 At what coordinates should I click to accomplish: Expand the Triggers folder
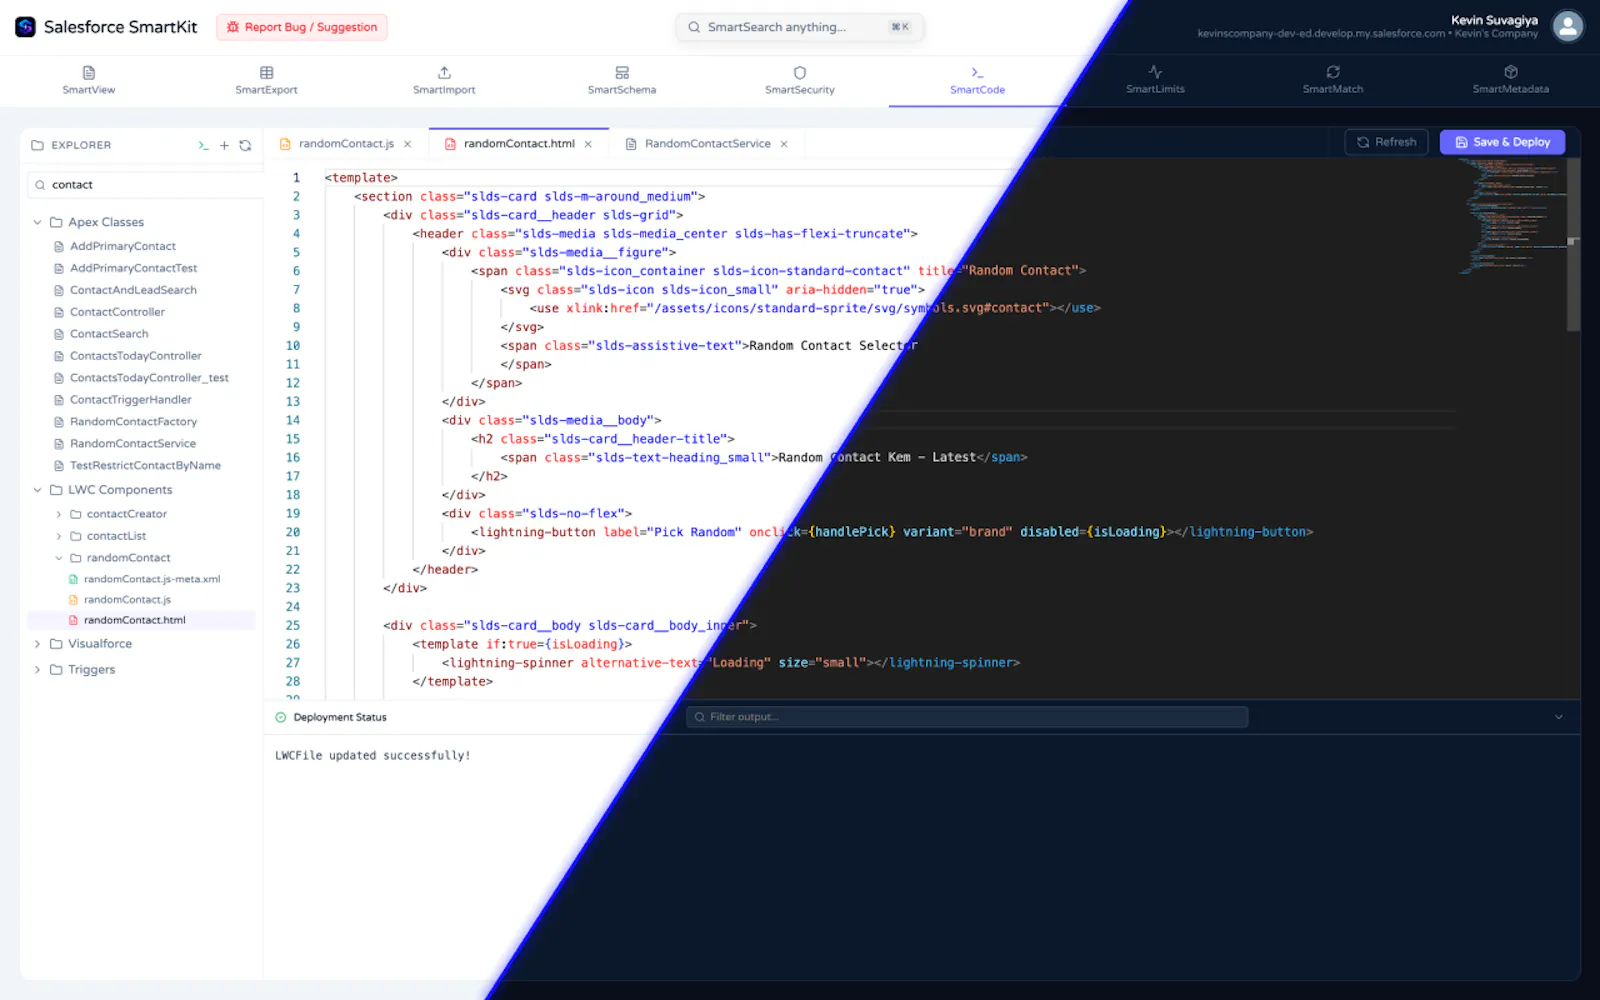pos(38,670)
